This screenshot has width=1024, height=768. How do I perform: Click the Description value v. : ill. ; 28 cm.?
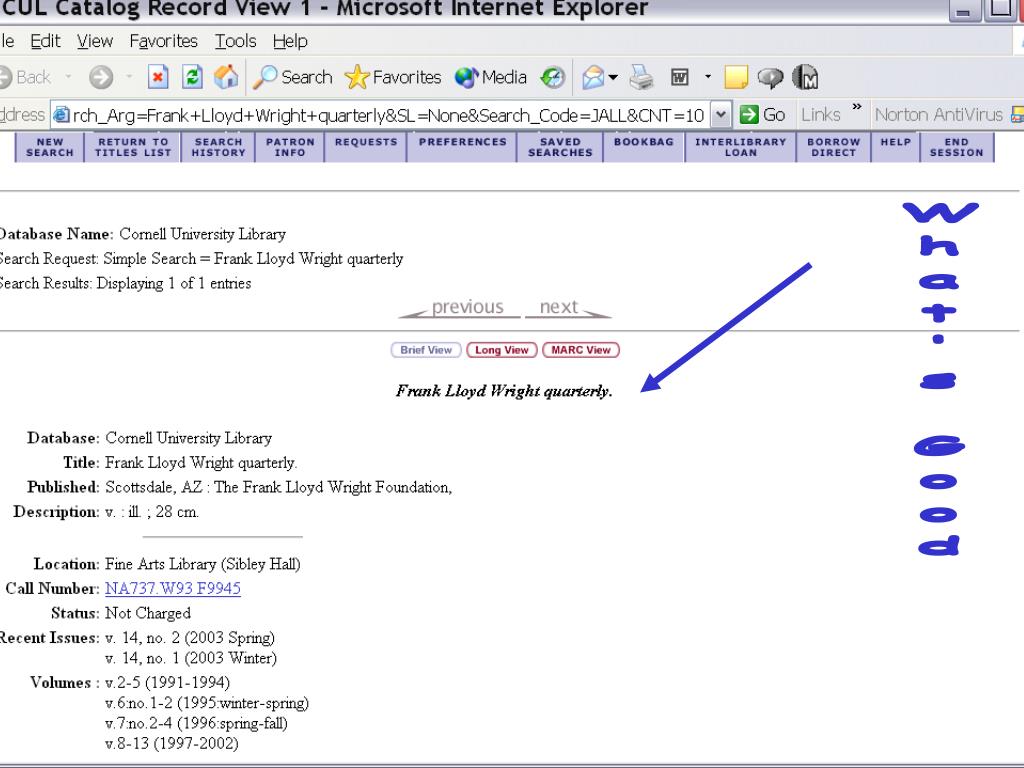[152, 512]
